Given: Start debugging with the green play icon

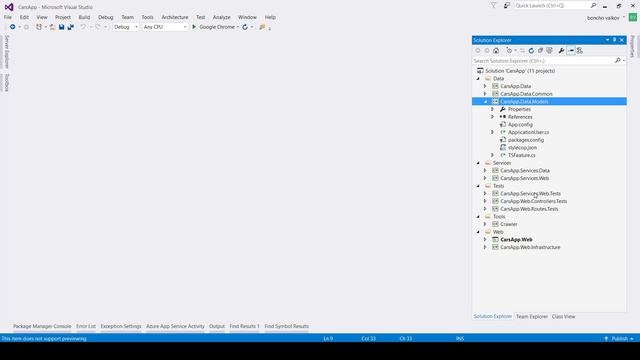Looking at the screenshot, I should [x=194, y=27].
